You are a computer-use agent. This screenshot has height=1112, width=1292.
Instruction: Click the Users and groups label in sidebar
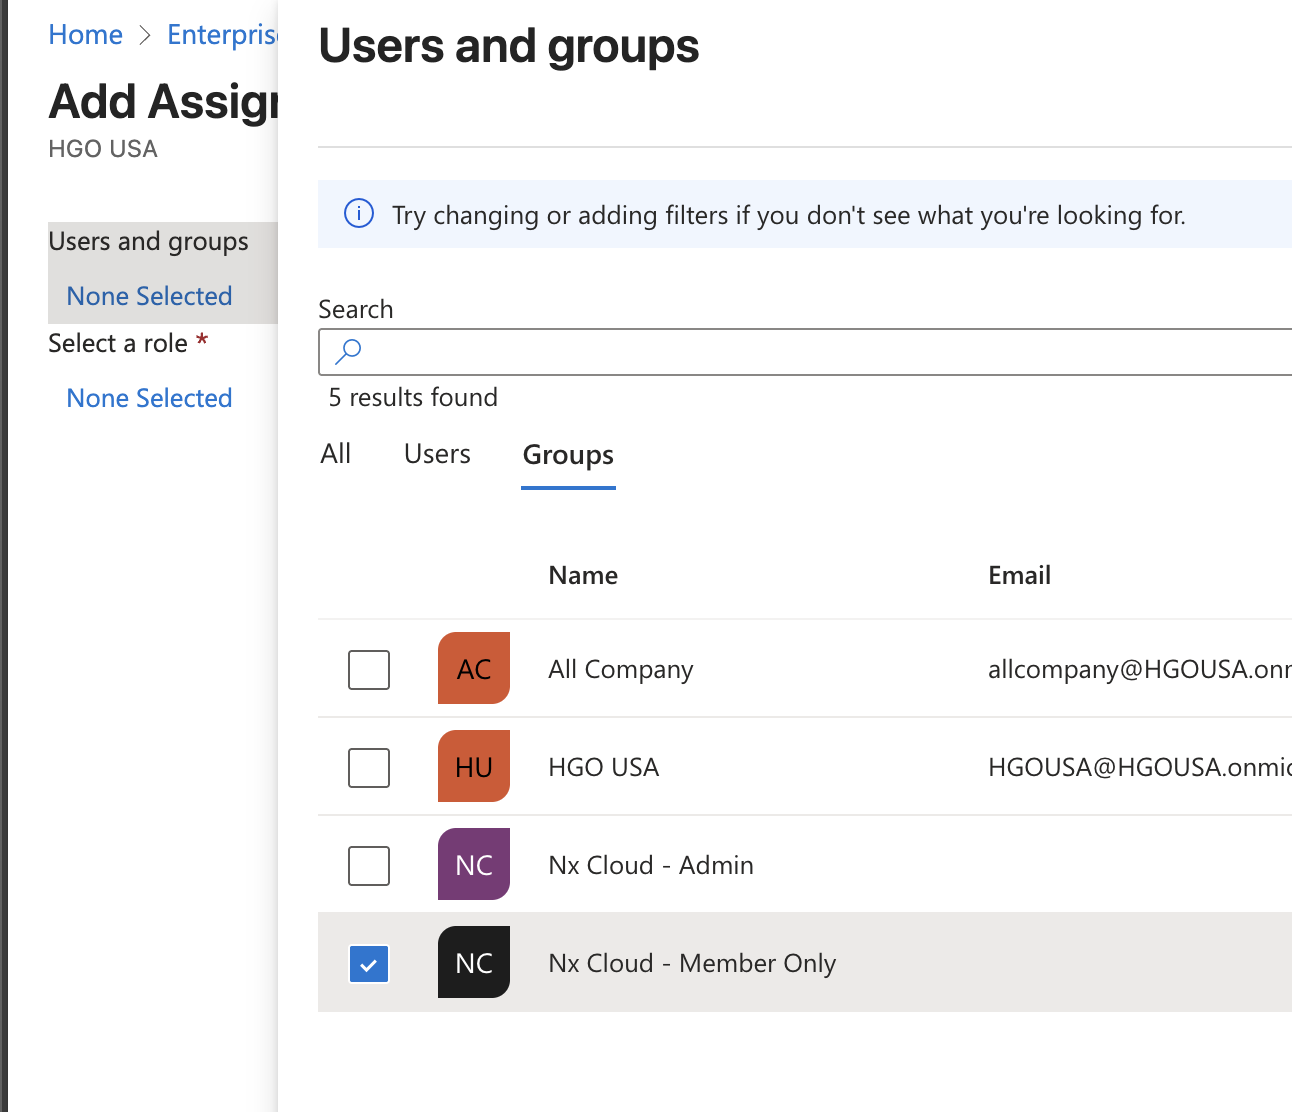point(148,241)
